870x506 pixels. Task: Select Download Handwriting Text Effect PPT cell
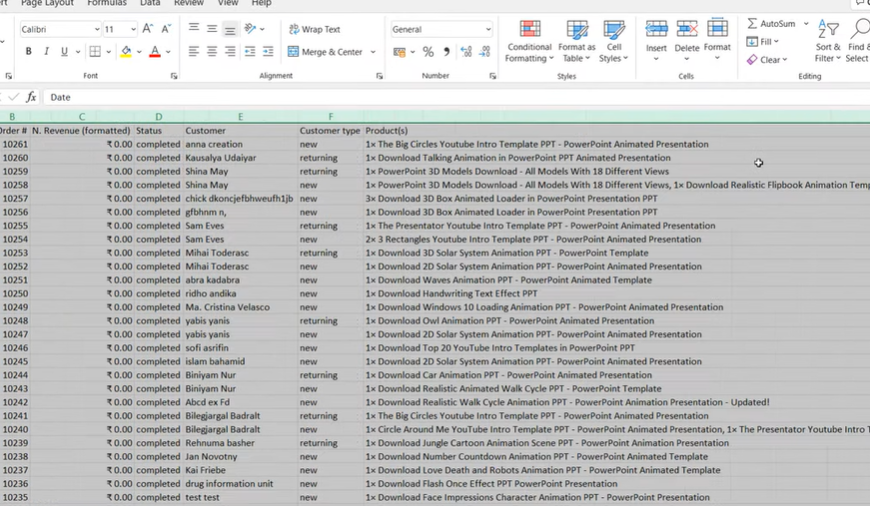(451, 294)
